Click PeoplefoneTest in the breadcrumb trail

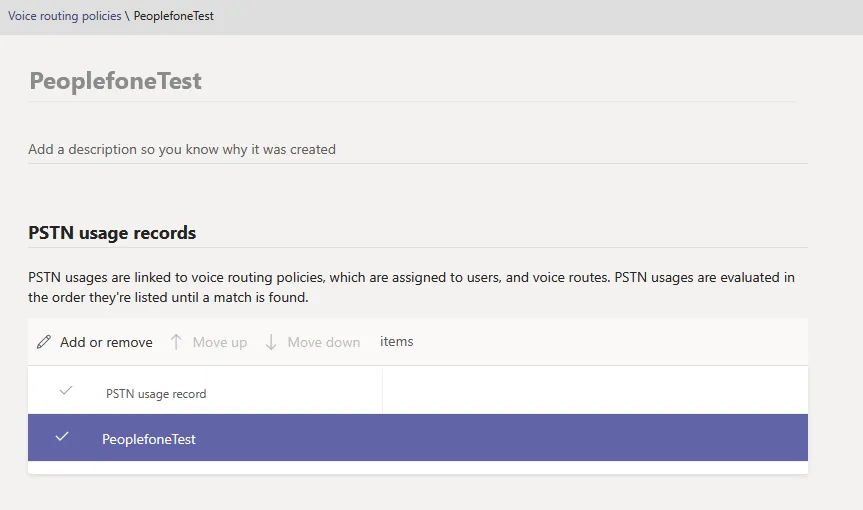[x=173, y=16]
